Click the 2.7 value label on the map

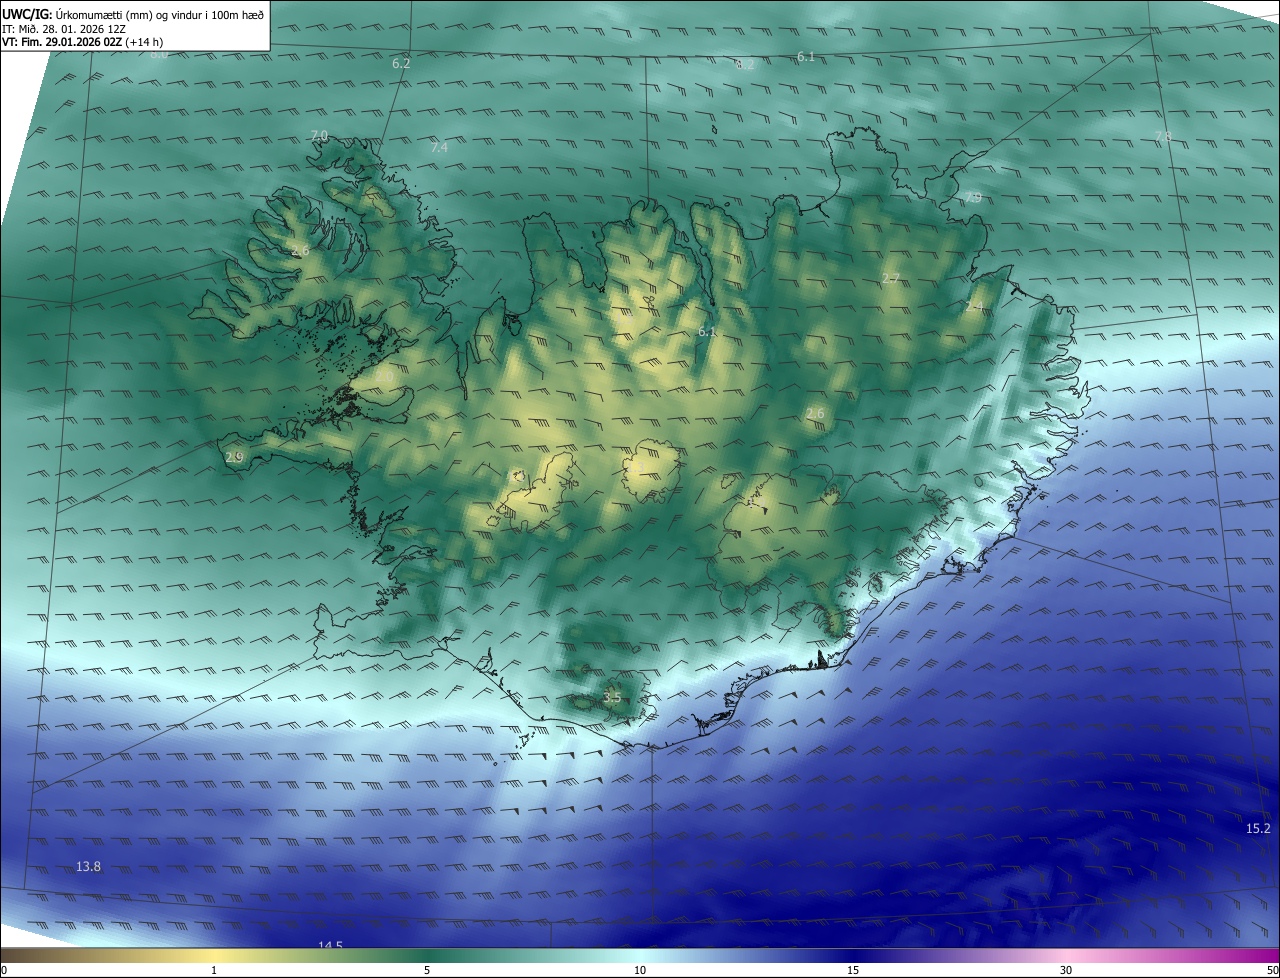click(891, 278)
